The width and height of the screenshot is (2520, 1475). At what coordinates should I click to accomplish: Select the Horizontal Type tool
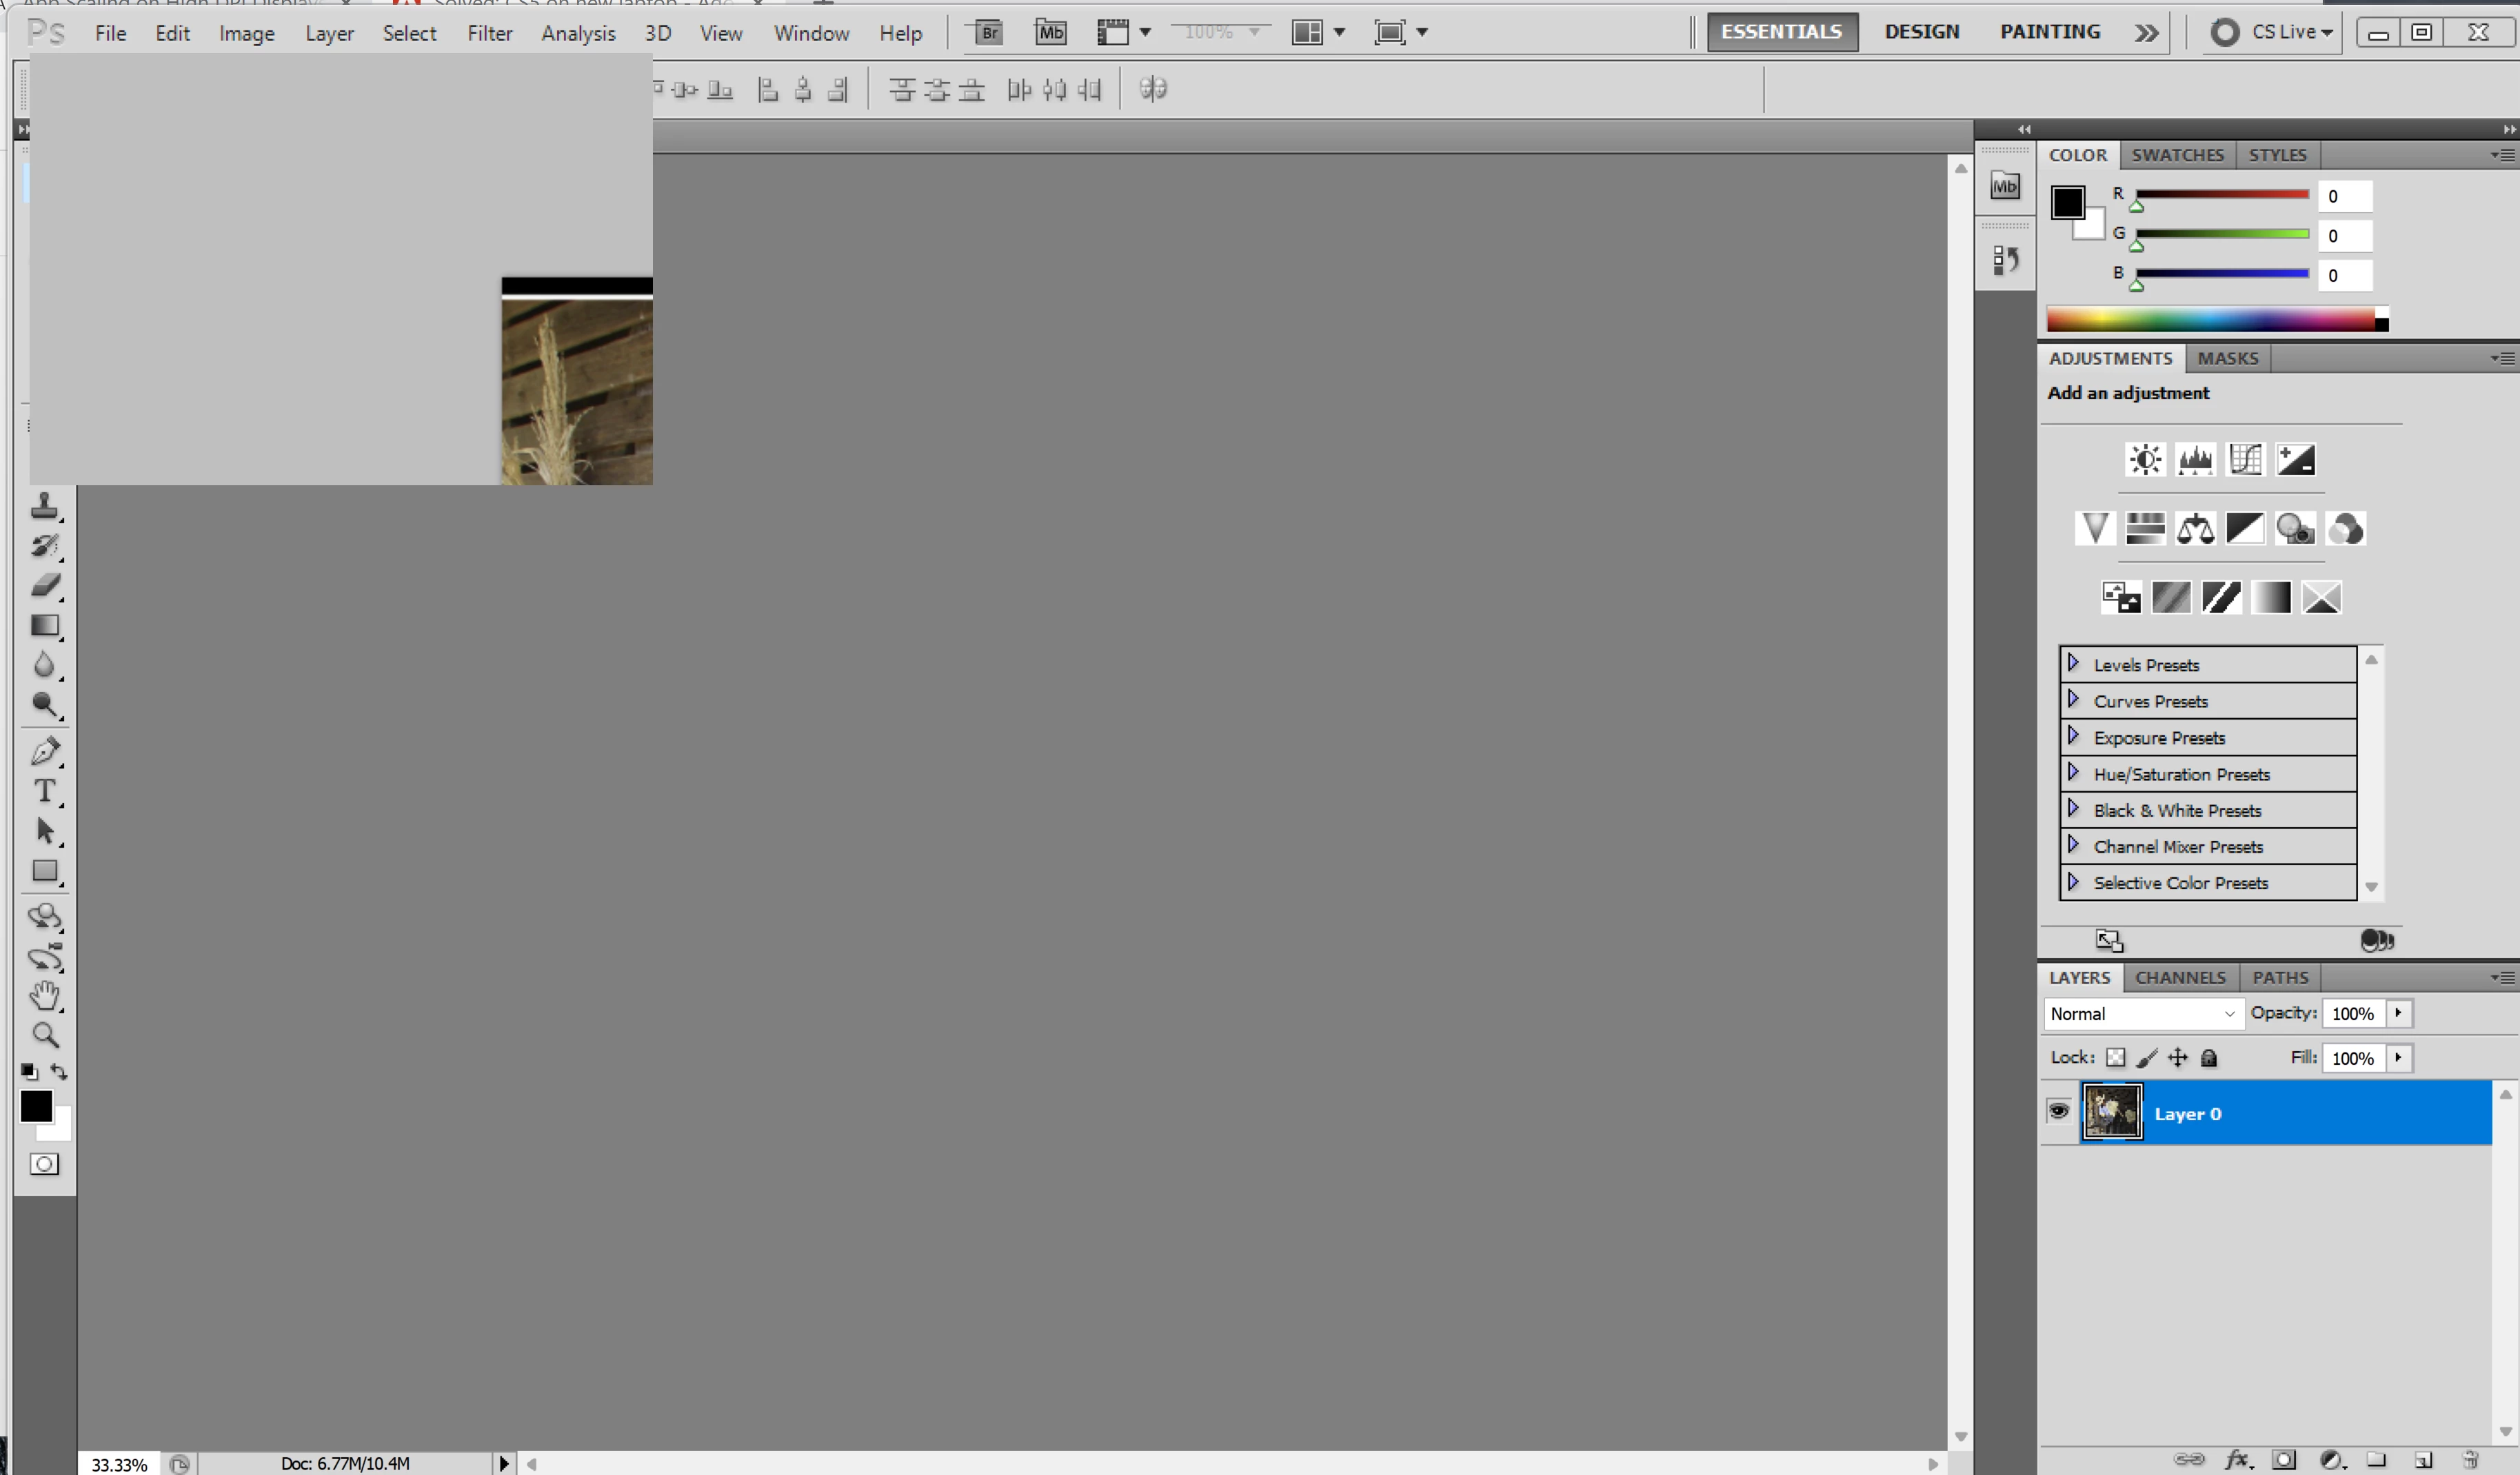click(x=44, y=791)
